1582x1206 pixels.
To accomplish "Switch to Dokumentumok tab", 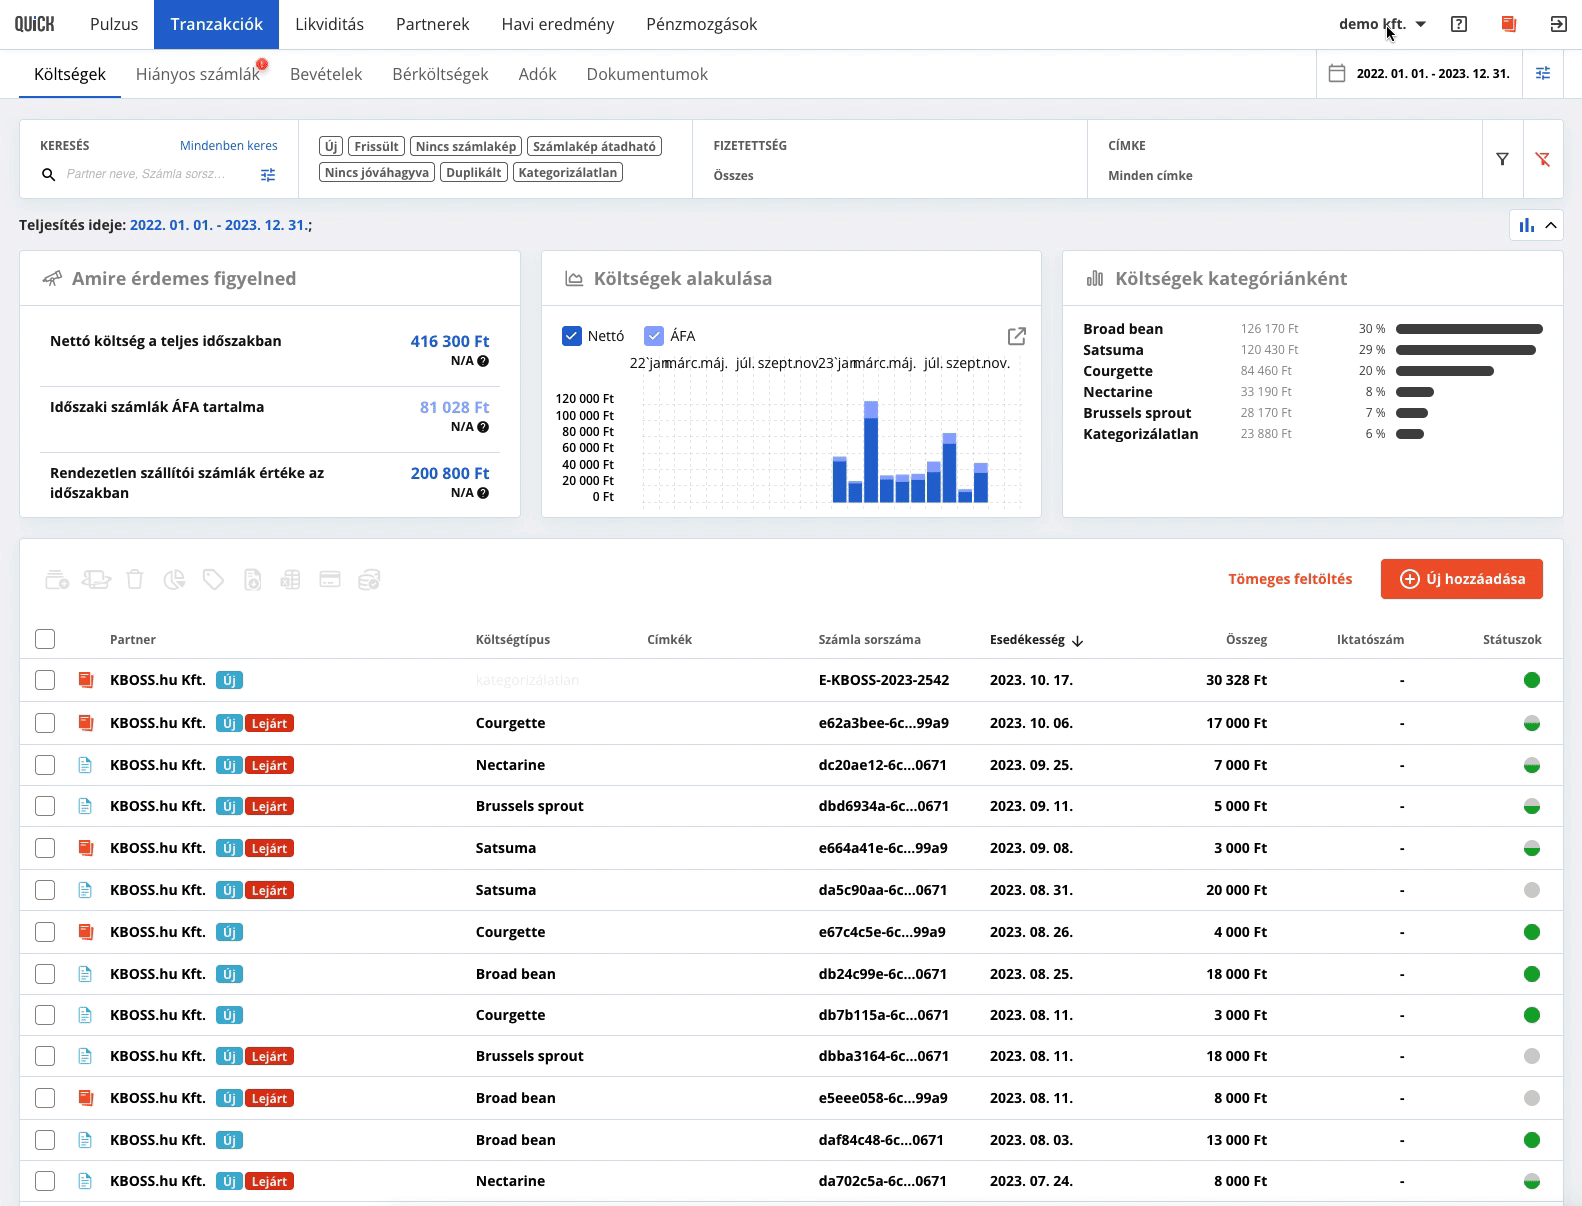I will [x=647, y=74].
